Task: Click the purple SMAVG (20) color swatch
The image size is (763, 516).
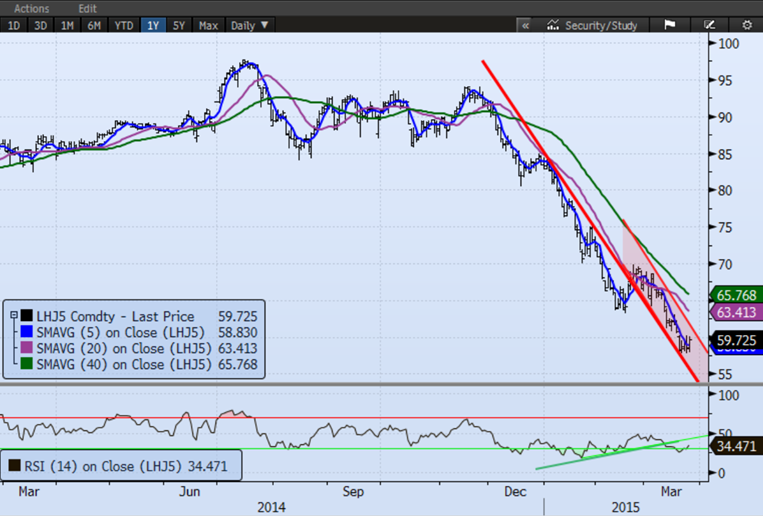Action: (x=24, y=350)
